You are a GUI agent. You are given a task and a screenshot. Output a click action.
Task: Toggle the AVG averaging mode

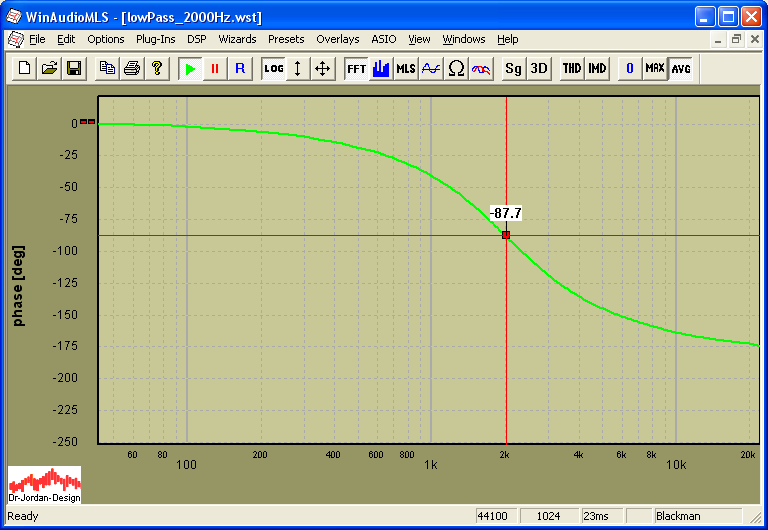pos(681,68)
